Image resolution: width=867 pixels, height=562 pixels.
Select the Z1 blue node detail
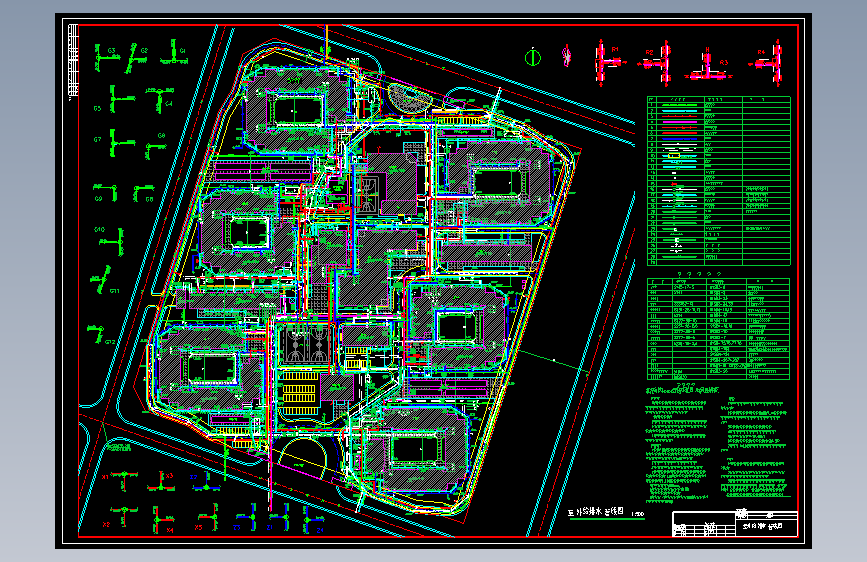pos(281,518)
